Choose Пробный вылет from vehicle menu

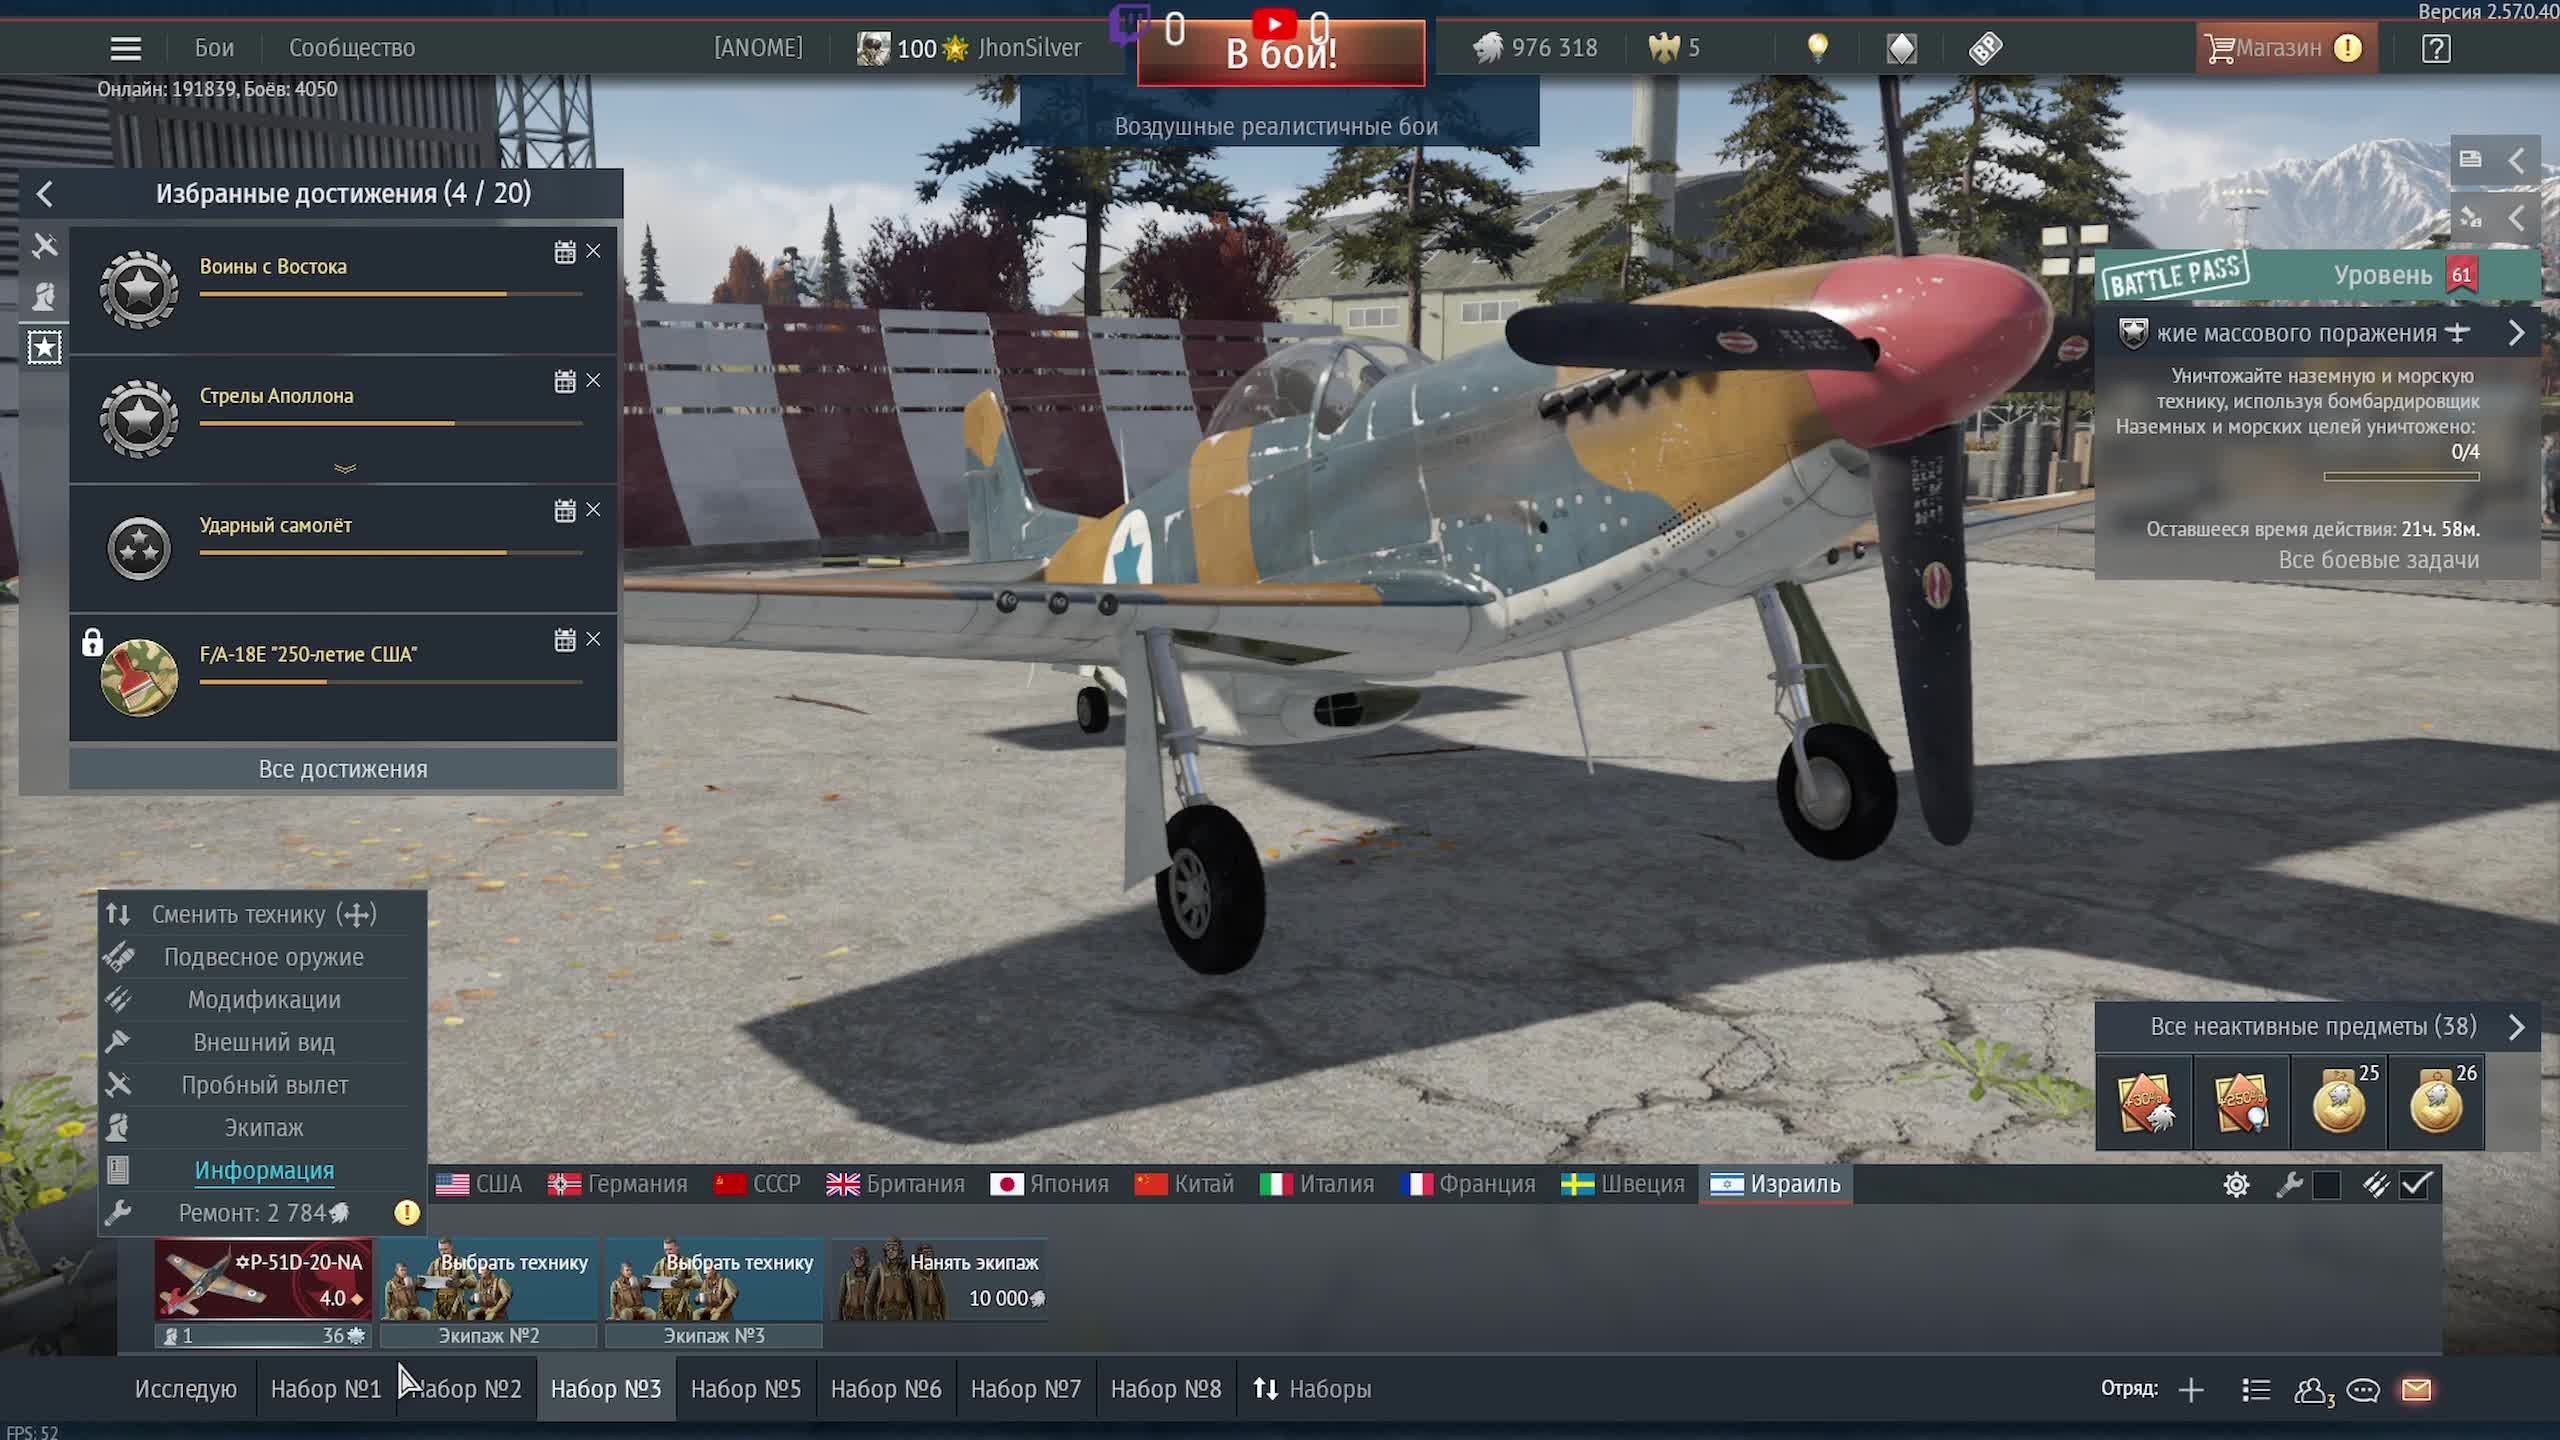(x=264, y=1085)
